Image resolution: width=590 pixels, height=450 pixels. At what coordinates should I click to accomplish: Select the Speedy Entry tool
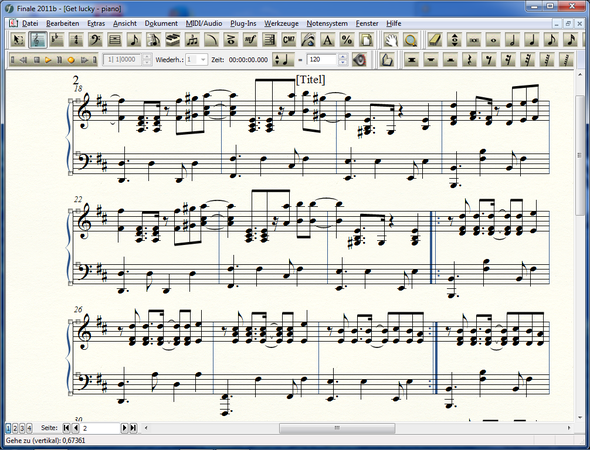coord(154,40)
